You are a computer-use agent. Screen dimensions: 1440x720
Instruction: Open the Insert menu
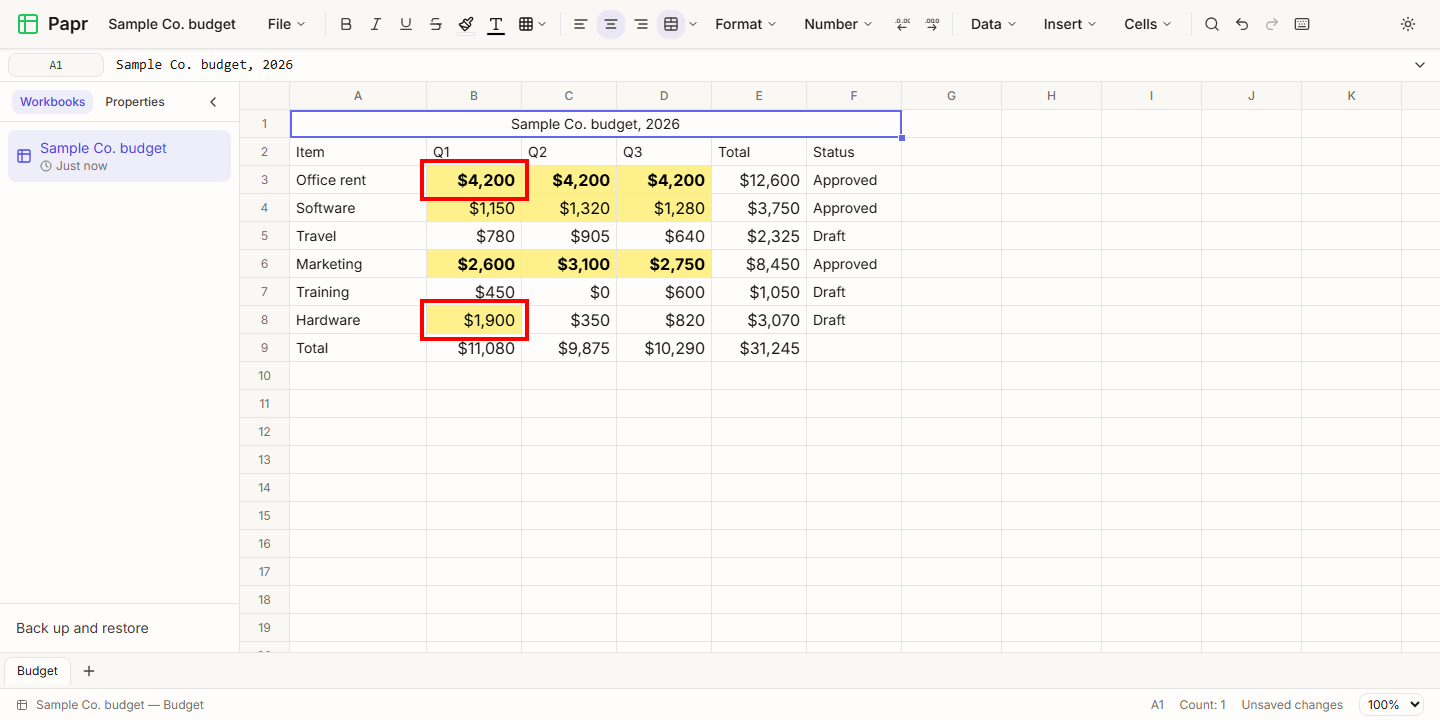[1070, 24]
